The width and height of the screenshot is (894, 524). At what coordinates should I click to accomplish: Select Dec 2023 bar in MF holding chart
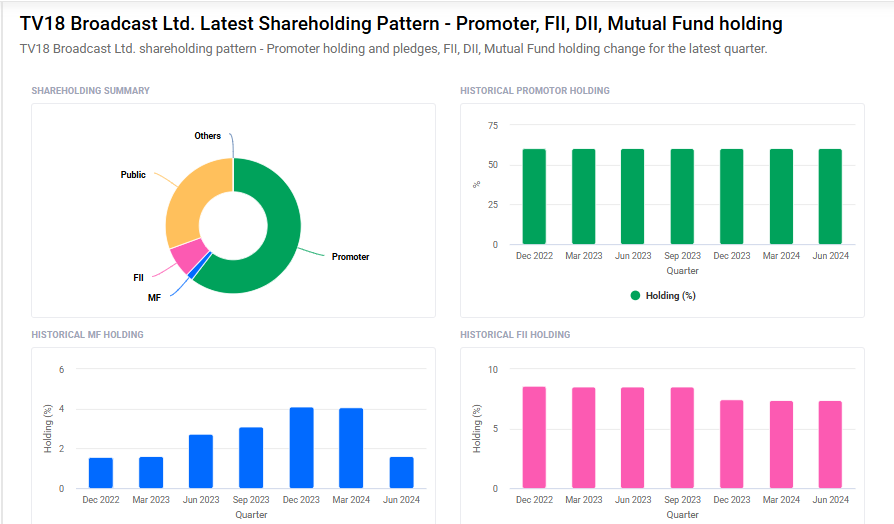point(302,448)
